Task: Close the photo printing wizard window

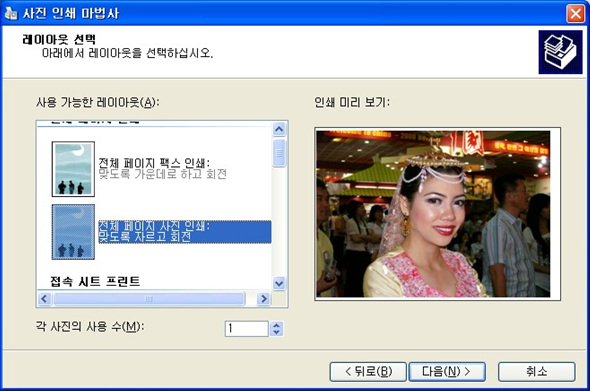Action: (x=575, y=14)
